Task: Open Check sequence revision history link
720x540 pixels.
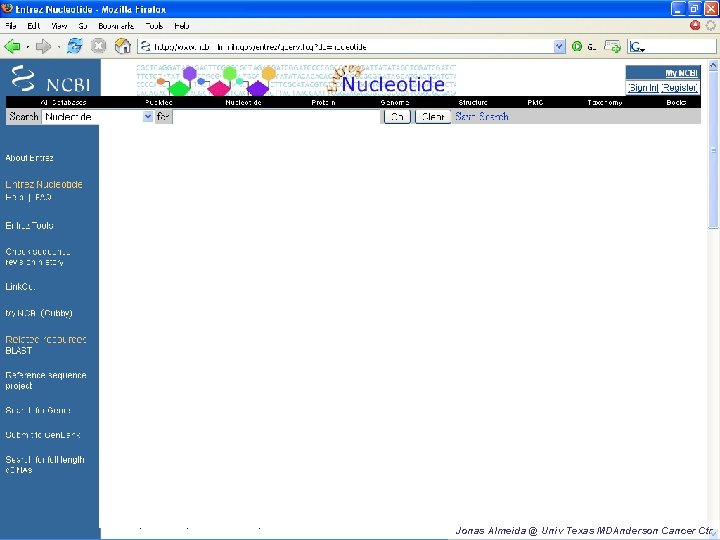Action: coord(38,257)
